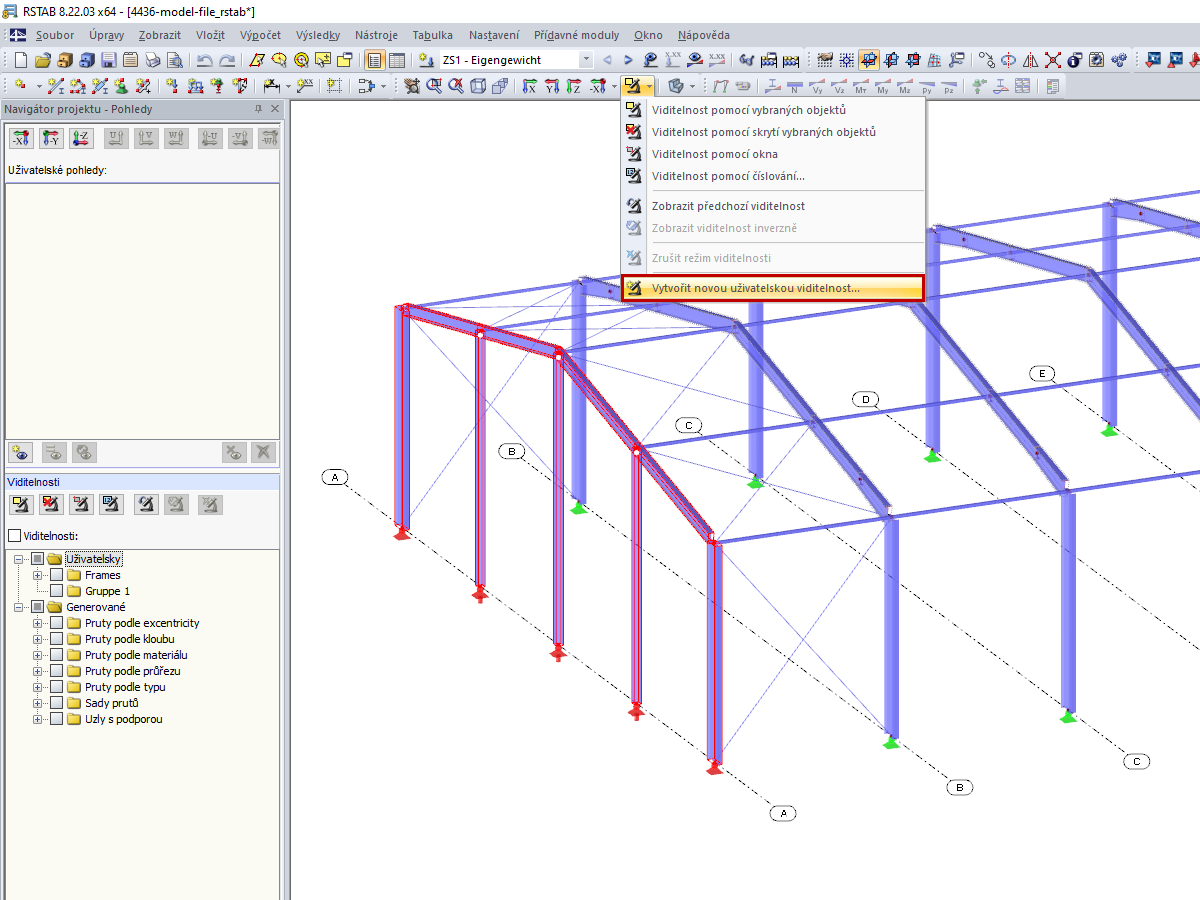Enable the Viditelnosti checkbox
Image resolution: width=1200 pixels, height=900 pixels.
pyautogui.click(x=14, y=536)
